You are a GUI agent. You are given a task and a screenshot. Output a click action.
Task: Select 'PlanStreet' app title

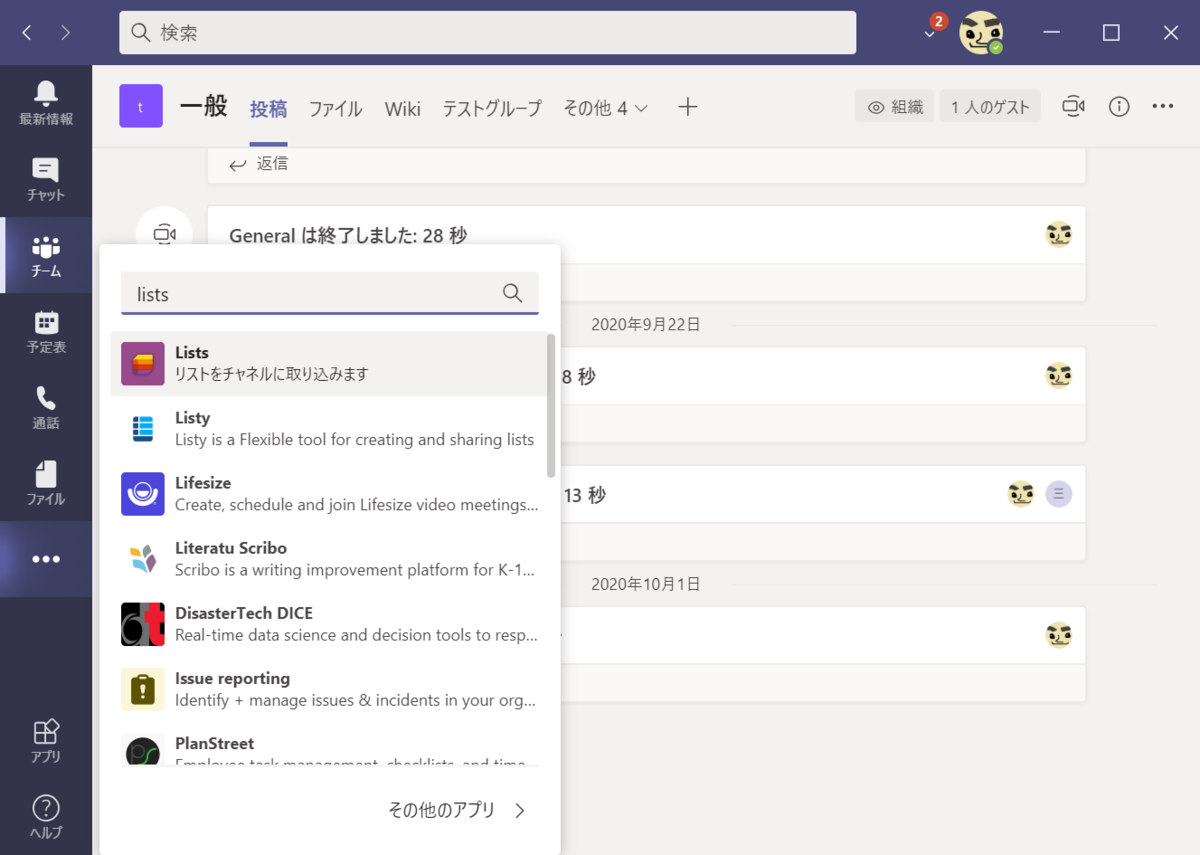click(x=214, y=743)
